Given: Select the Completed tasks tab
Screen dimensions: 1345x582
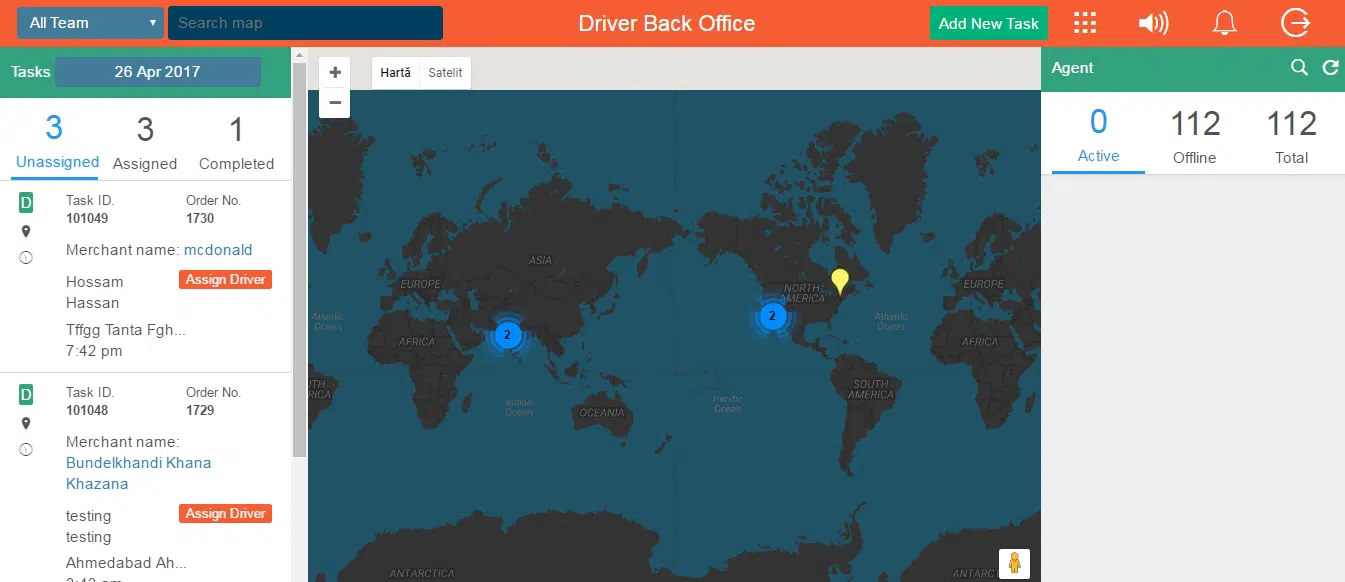Looking at the screenshot, I should coord(236,143).
